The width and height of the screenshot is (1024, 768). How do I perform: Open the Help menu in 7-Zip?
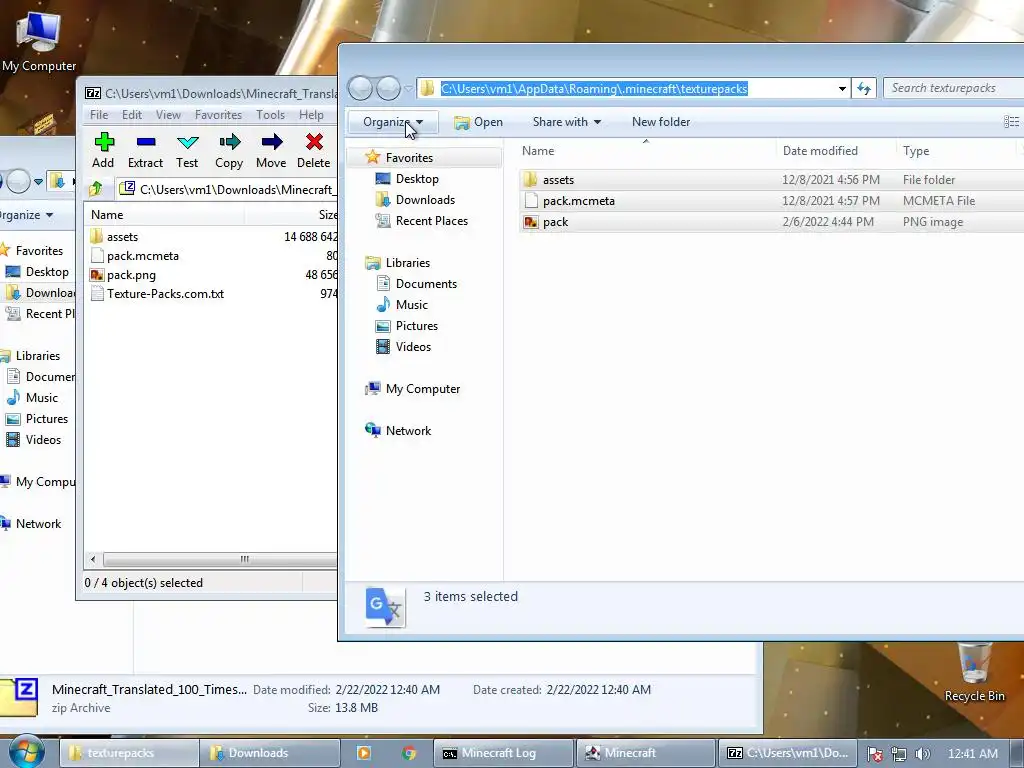[312, 115]
